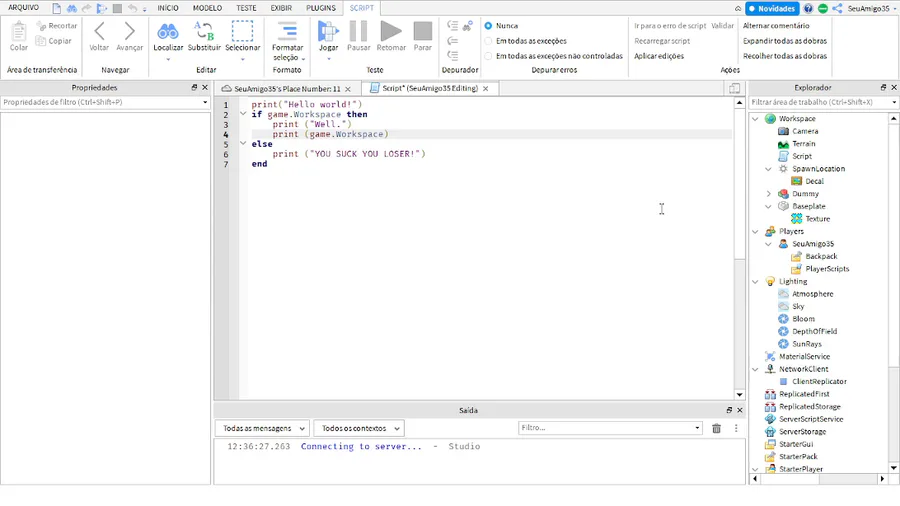Click Expandir todas as dobras
The height and width of the screenshot is (506, 900).
click(x=785, y=41)
